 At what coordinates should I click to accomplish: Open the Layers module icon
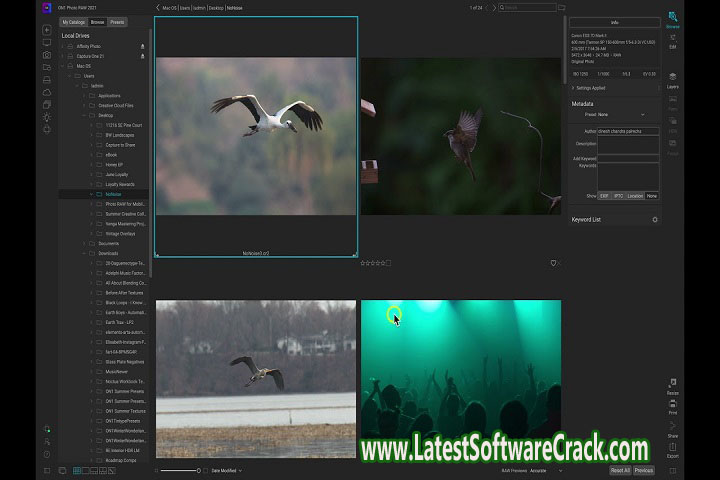pos(673,80)
